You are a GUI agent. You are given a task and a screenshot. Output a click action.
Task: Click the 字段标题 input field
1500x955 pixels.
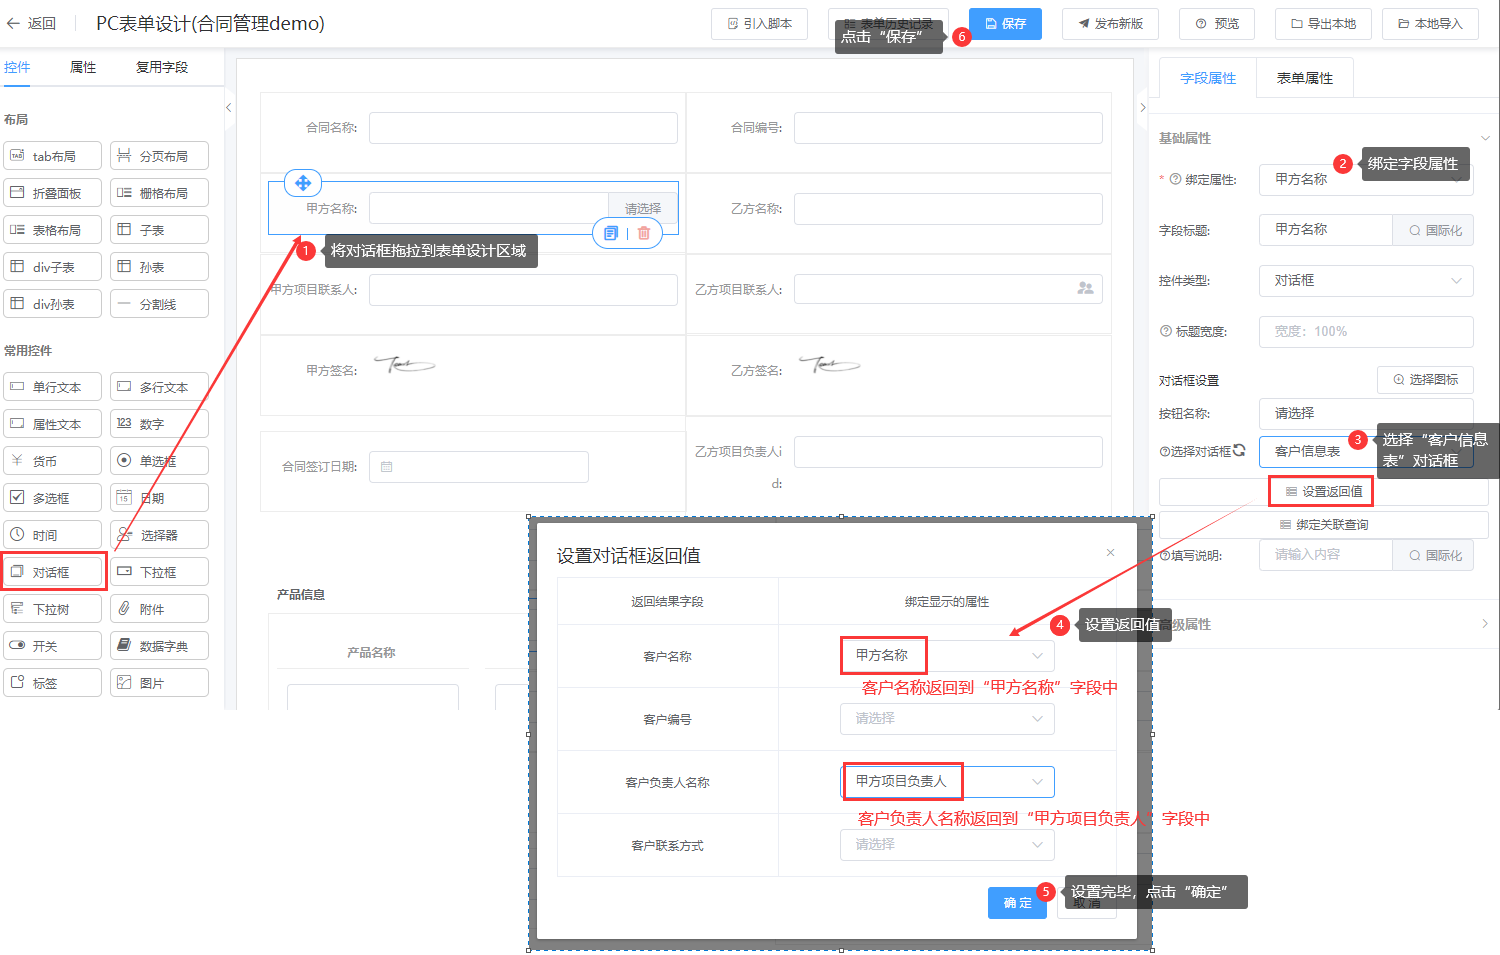pyautogui.click(x=1326, y=230)
